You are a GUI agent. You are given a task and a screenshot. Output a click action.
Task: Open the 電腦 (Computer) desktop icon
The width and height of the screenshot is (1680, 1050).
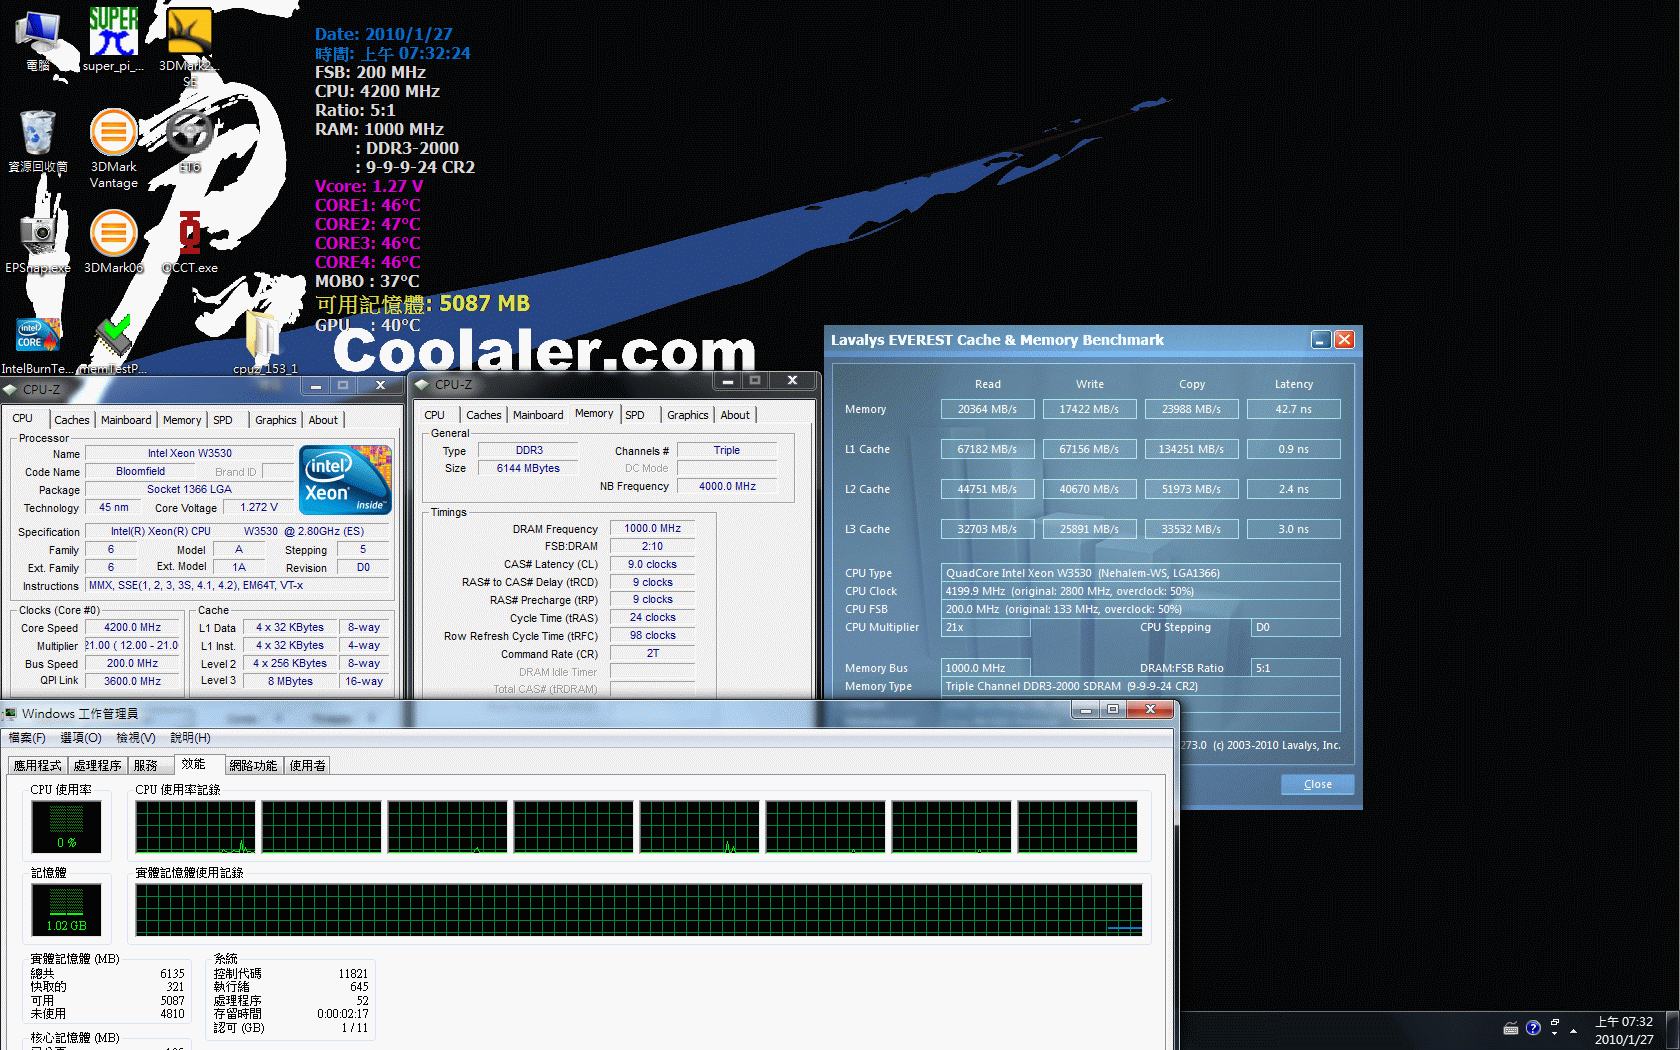38,40
